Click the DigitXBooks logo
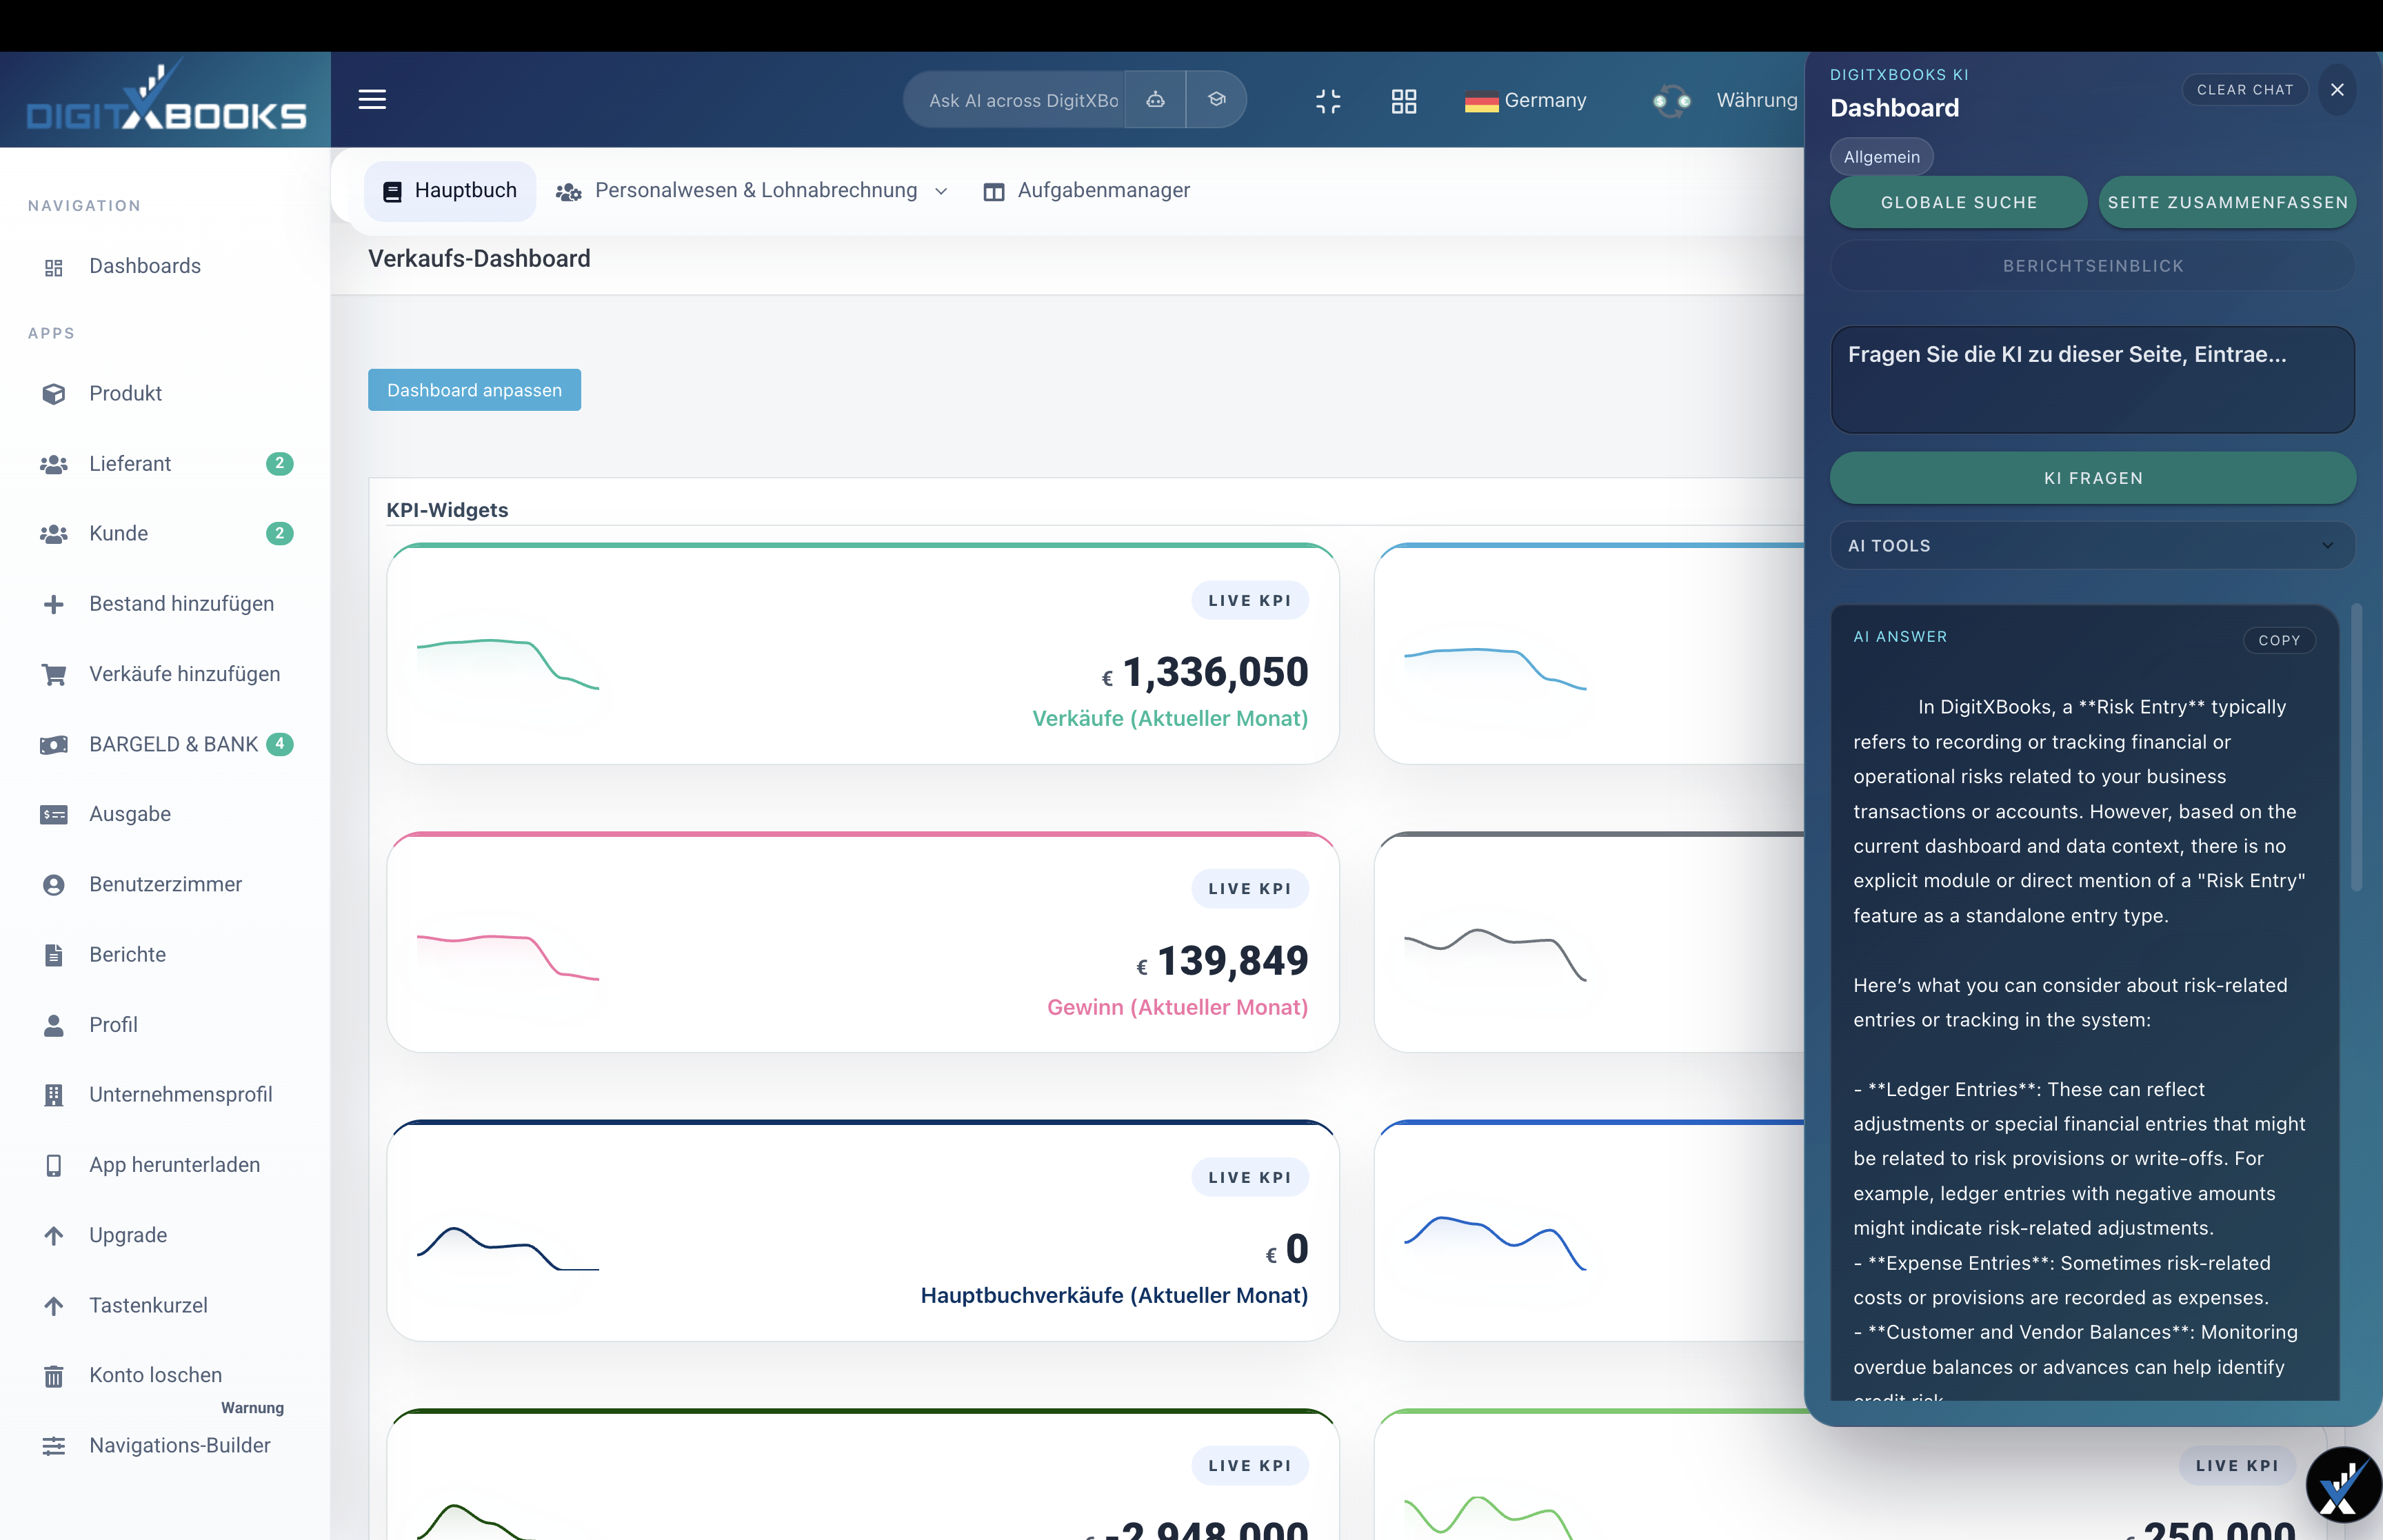The height and width of the screenshot is (1540, 2383). (x=164, y=99)
